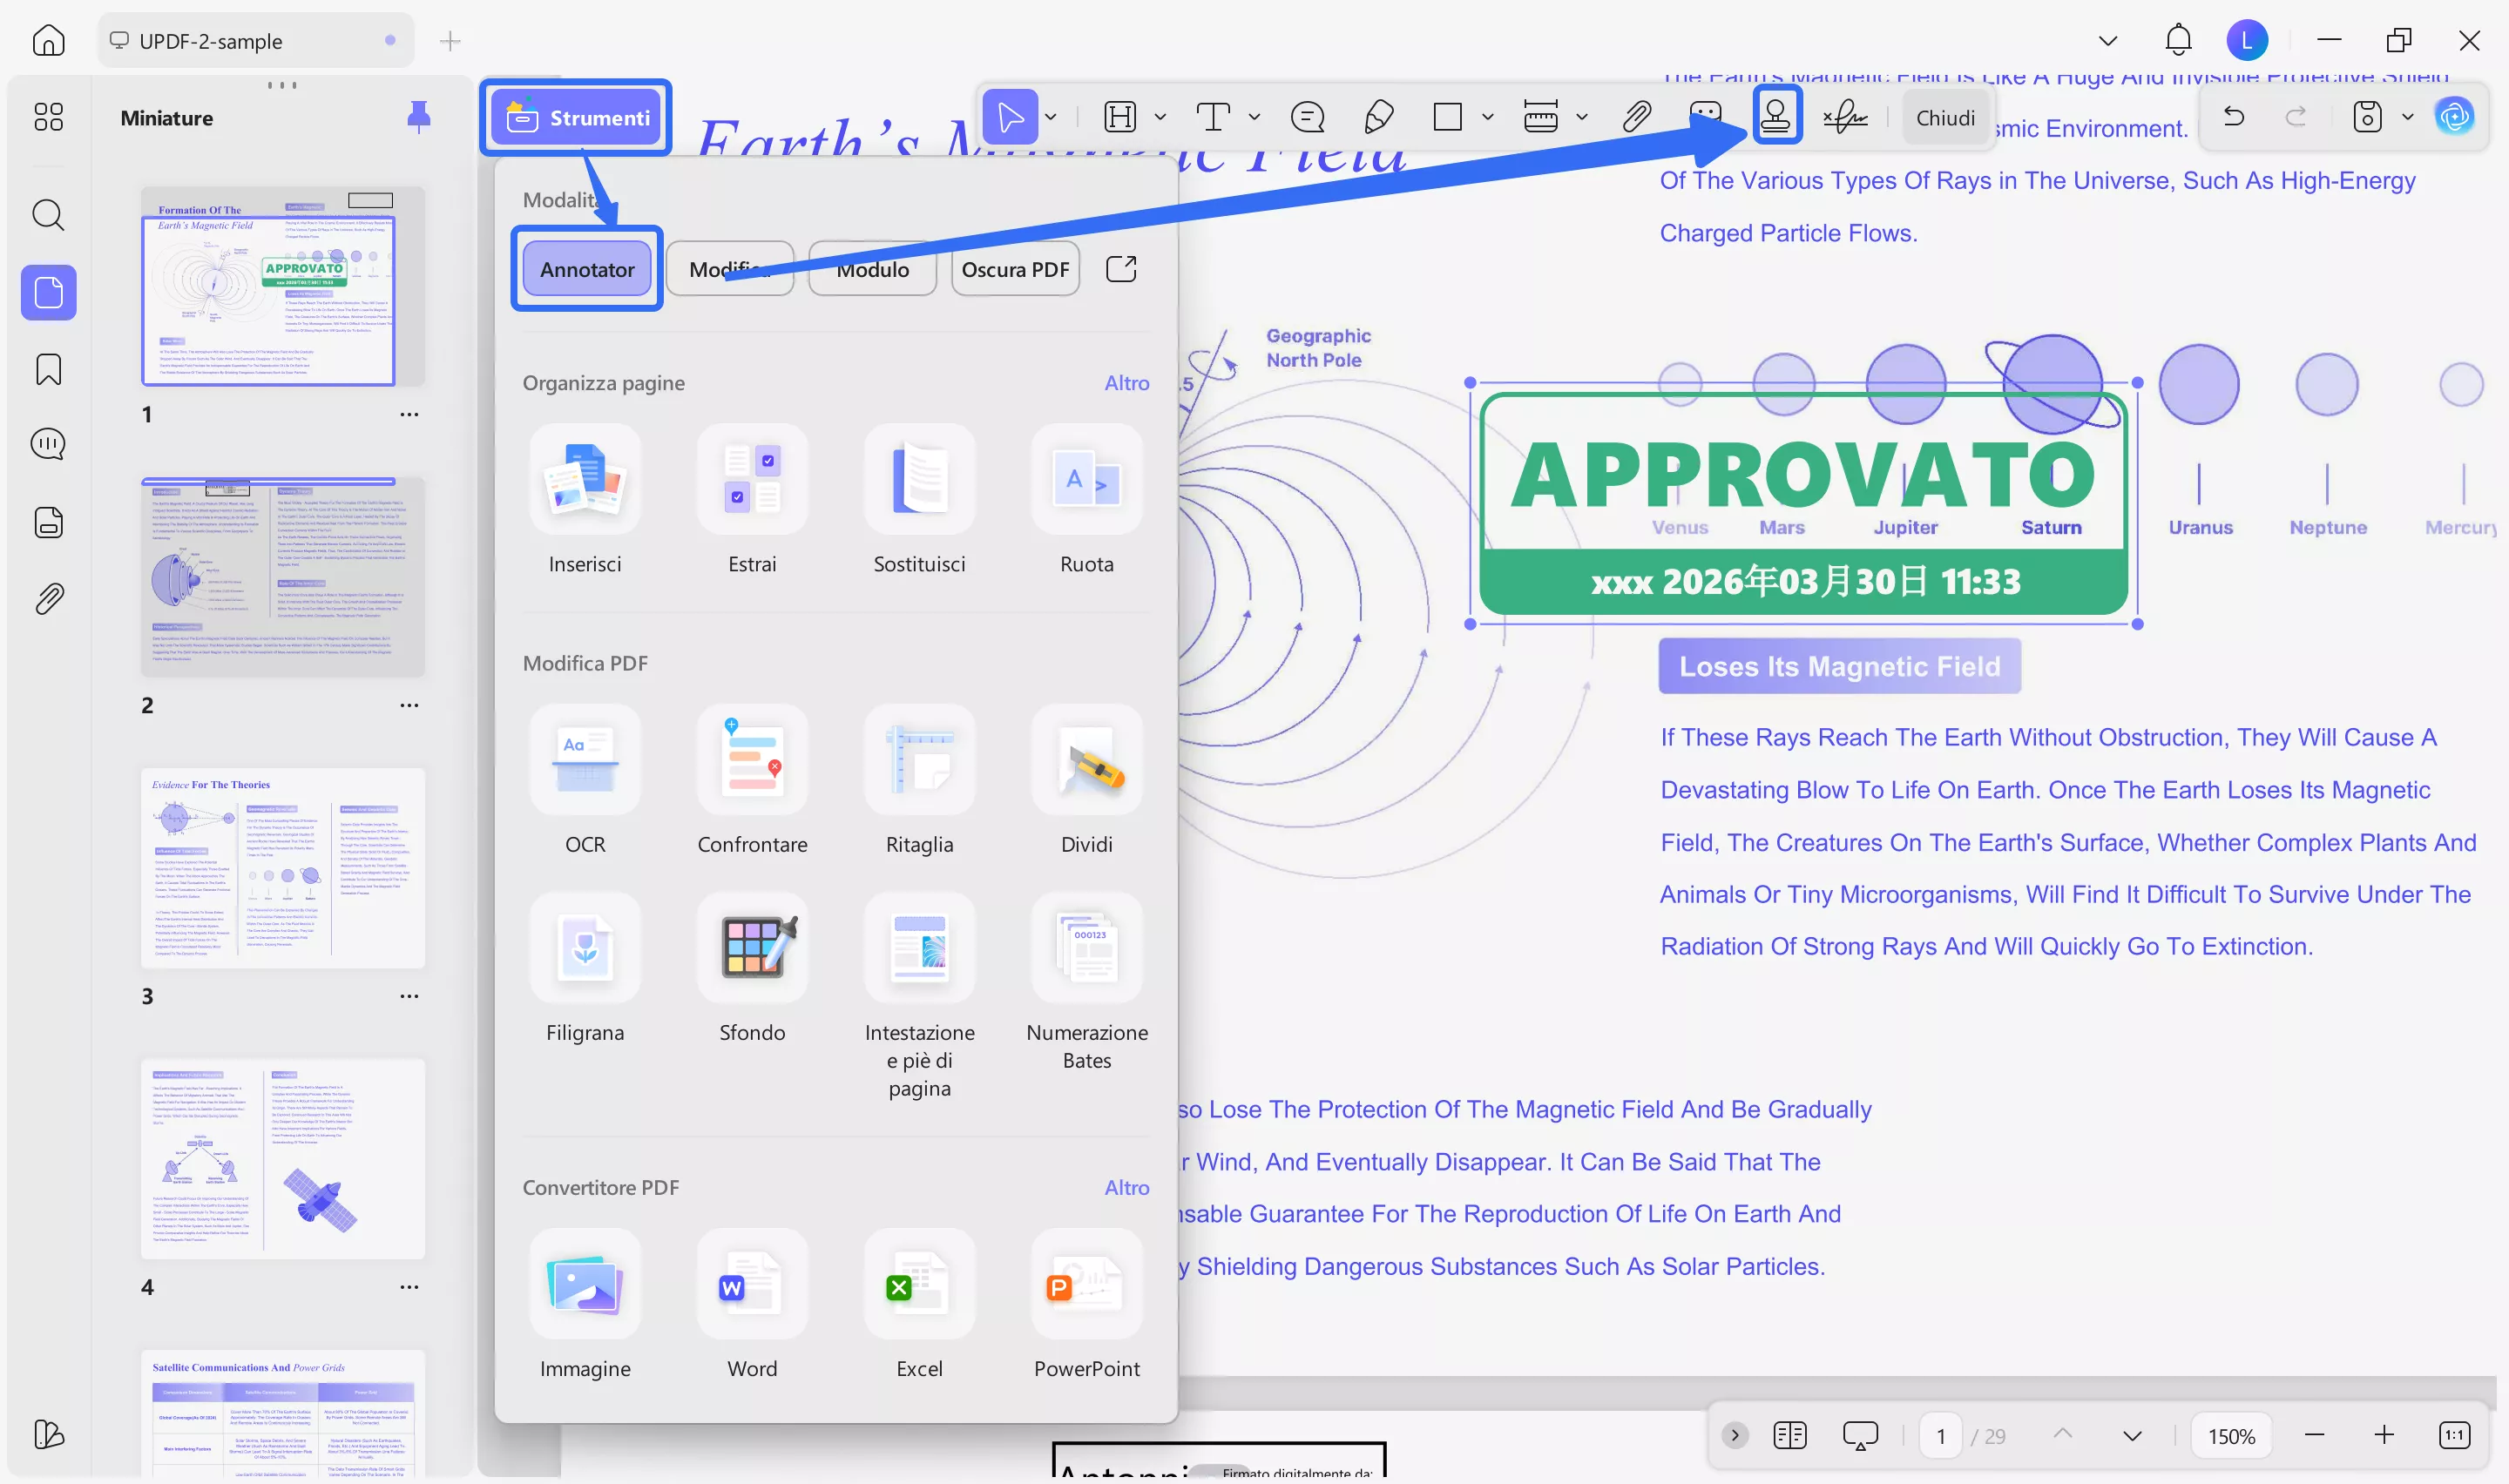
Task: Open options for page 2 thumbnail
Action: pos(409,705)
